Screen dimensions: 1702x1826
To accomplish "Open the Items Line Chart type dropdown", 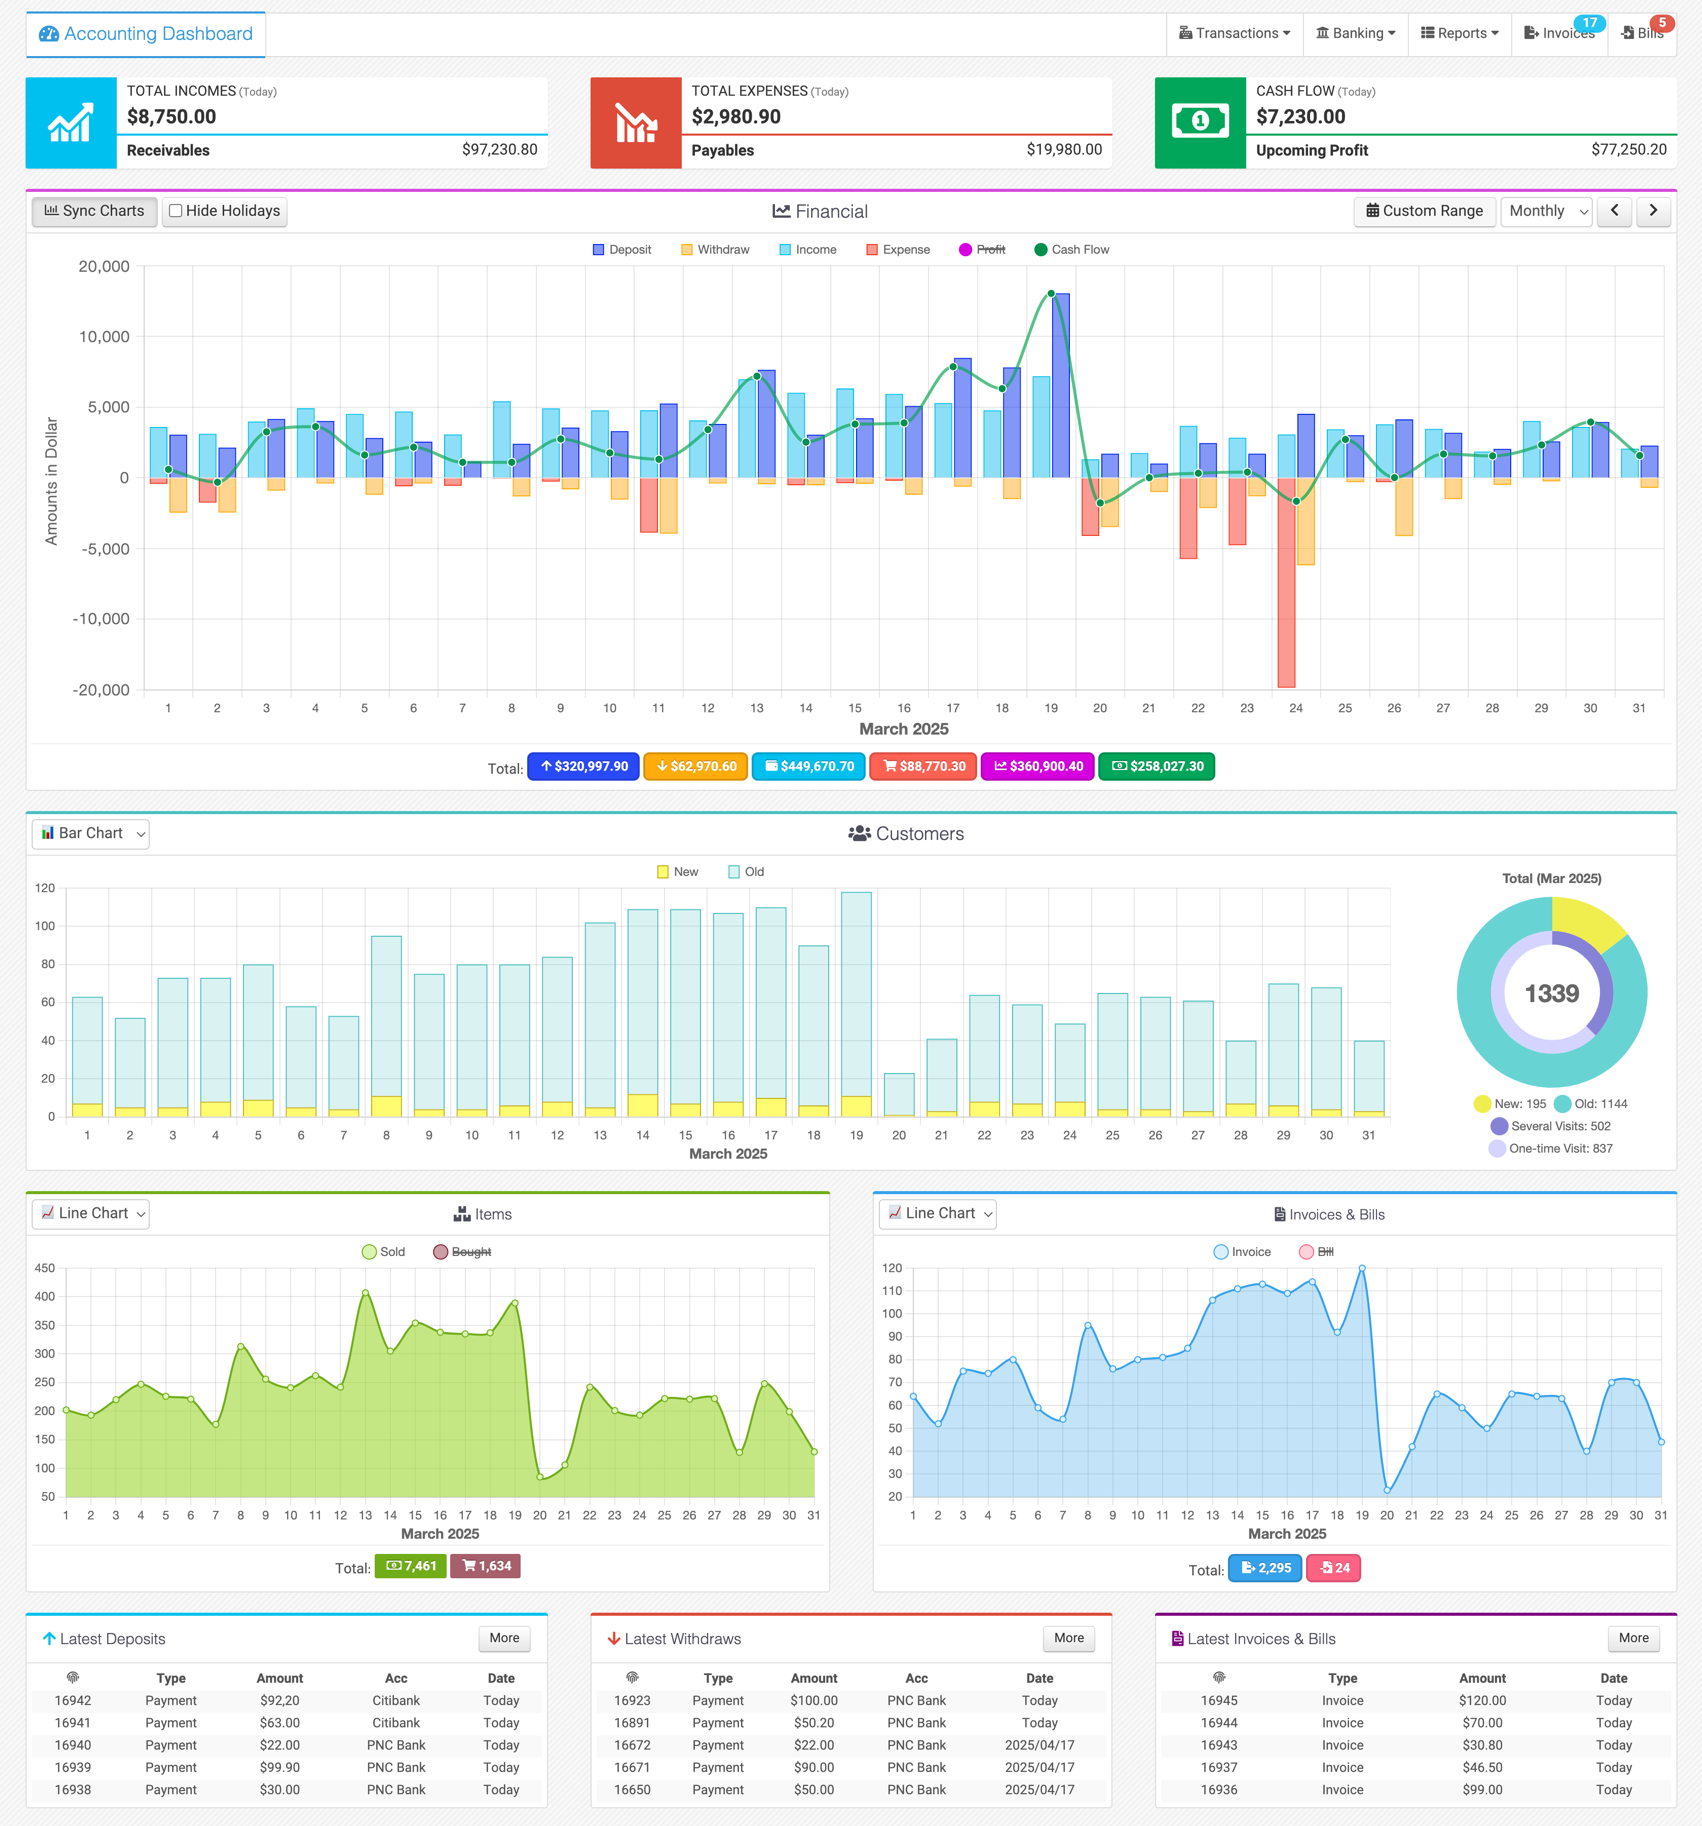I will [x=91, y=1213].
